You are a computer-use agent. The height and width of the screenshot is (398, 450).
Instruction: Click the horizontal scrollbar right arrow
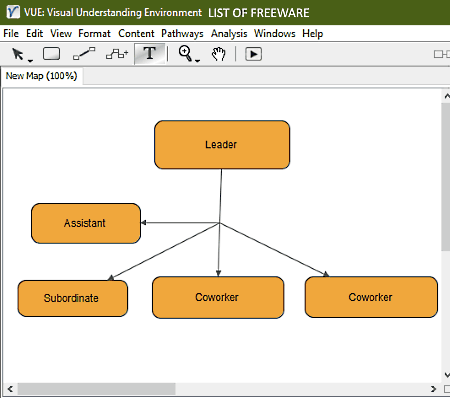tap(433, 389)
